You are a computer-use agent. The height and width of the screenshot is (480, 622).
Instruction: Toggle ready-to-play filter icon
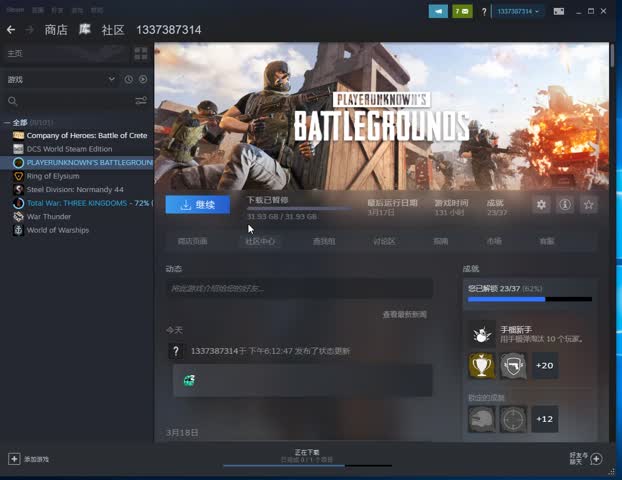tap(143, 79)
